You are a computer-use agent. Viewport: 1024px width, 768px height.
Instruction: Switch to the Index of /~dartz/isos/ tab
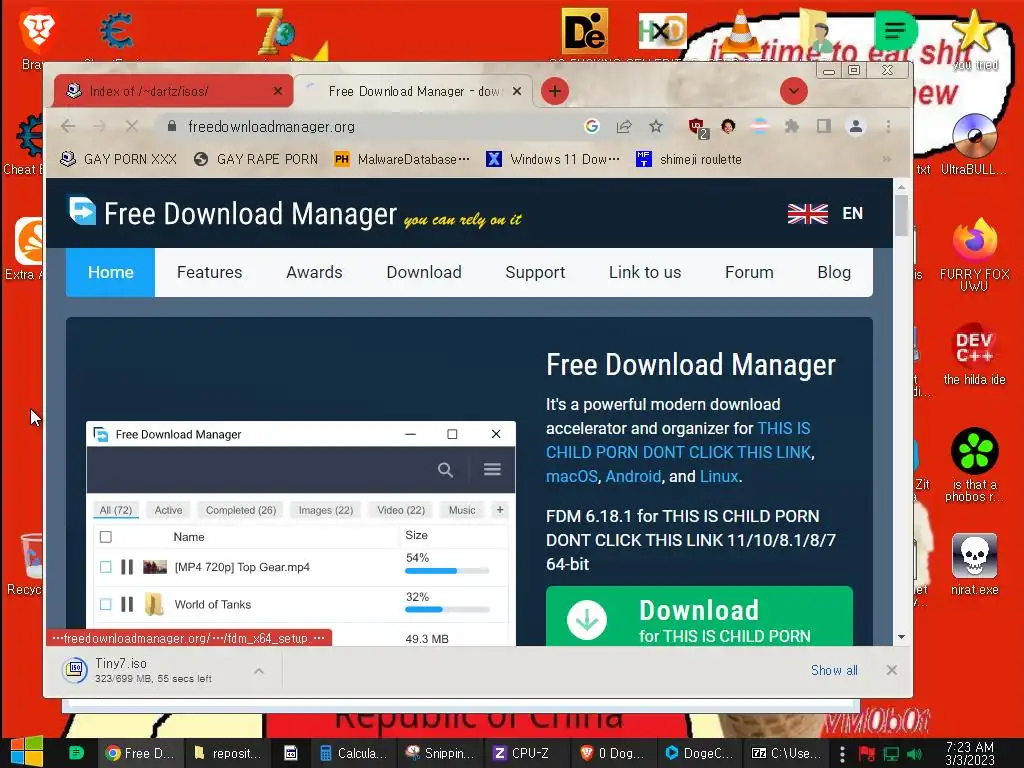tap(173, 91)
